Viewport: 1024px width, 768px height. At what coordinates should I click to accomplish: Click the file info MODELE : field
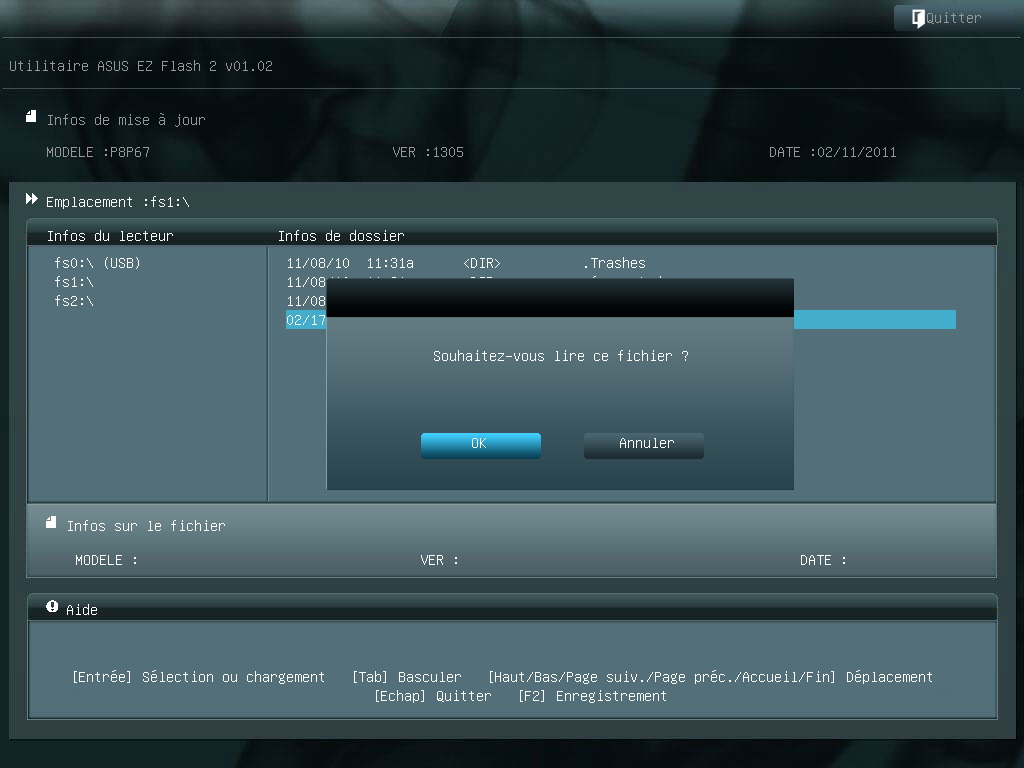106,560
